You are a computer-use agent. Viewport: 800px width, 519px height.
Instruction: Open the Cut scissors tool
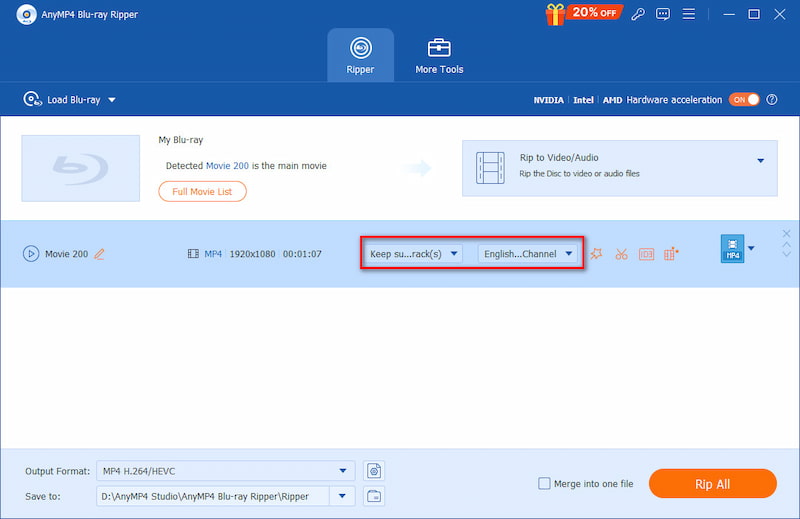coord(621,254)
